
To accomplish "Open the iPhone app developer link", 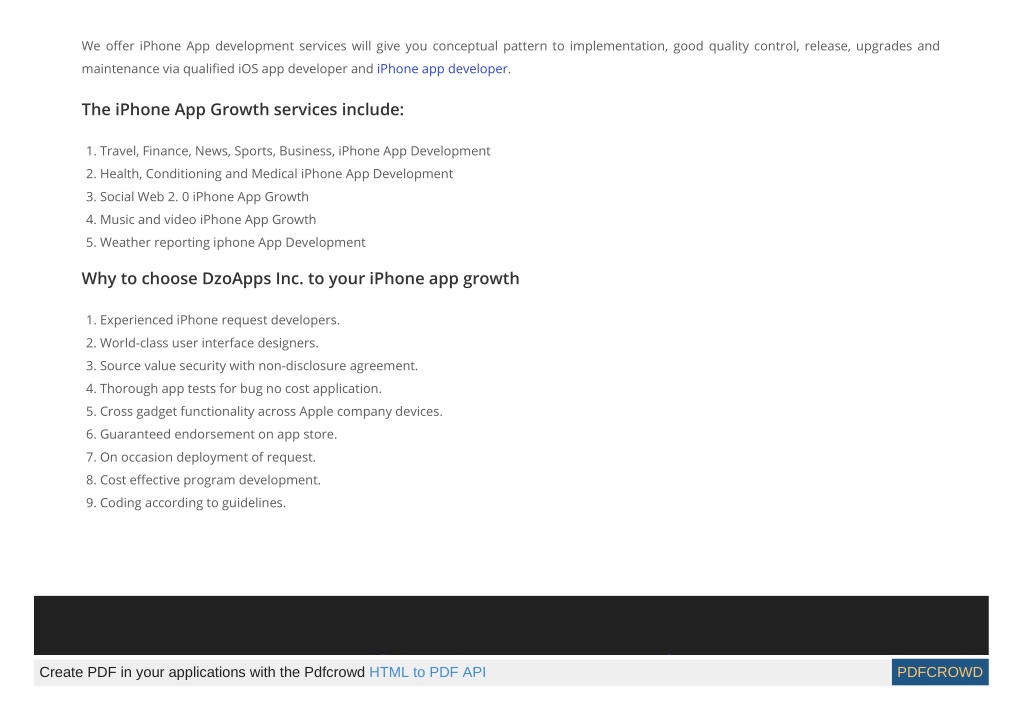I will (x=442, y=68).
